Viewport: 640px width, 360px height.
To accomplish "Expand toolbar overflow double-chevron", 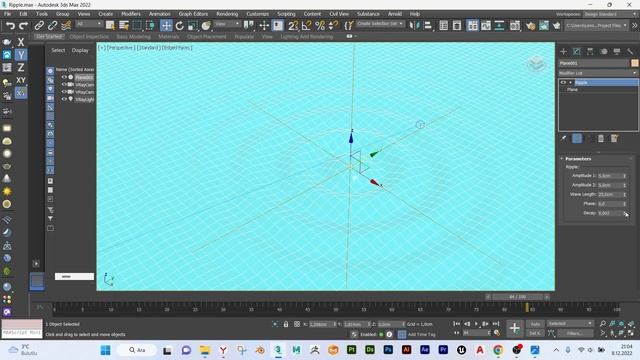I will [635, 25].
